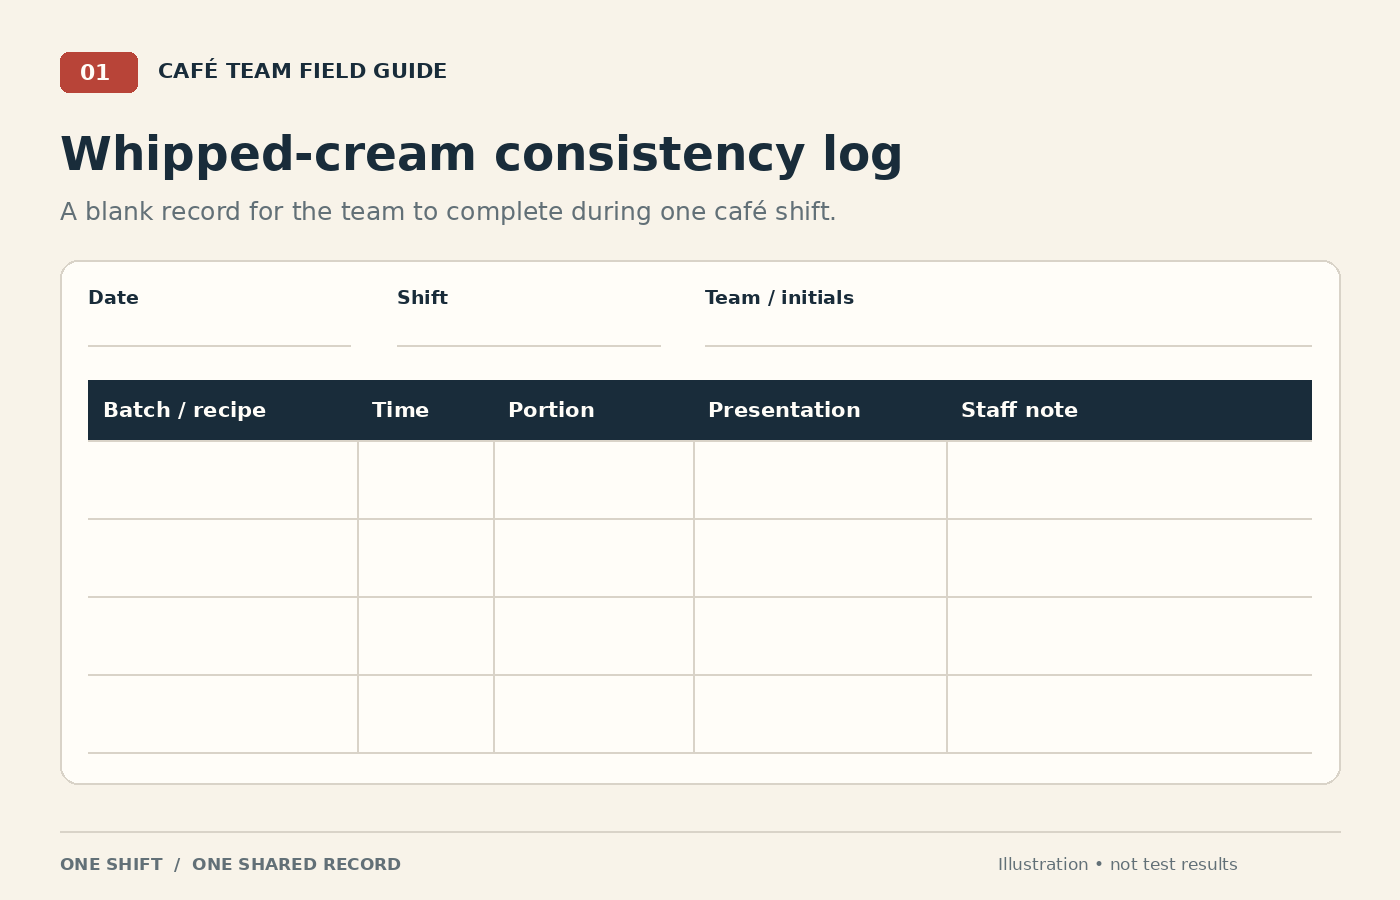
Task: Select the Whipped-cream consistency log title
Action: (x=481, y=155)
